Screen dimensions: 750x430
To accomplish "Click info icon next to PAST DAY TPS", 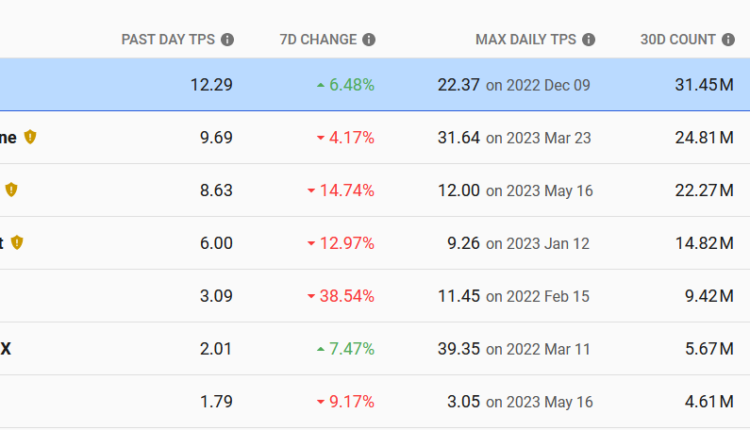I will pos(227,40).
